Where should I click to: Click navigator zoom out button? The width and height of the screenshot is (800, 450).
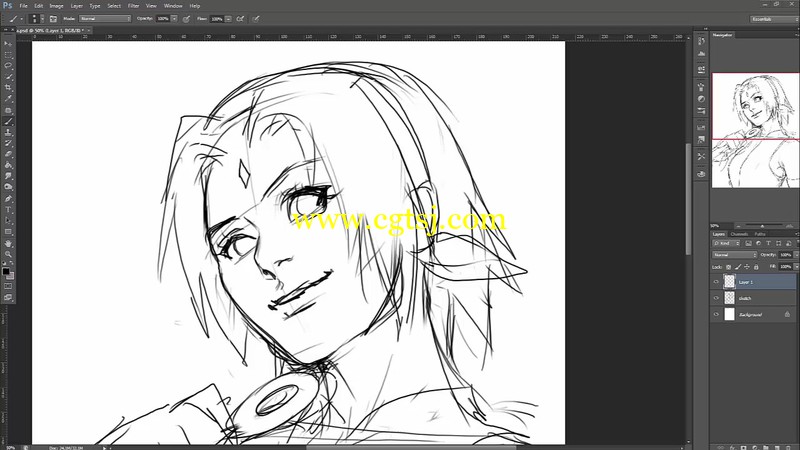click(x=738, y=226)
